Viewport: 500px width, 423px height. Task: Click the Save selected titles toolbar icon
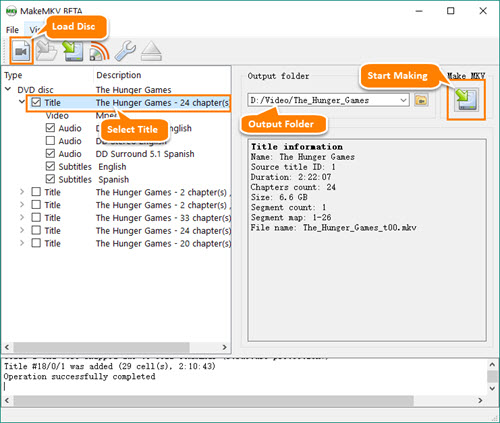coord(73,51)
